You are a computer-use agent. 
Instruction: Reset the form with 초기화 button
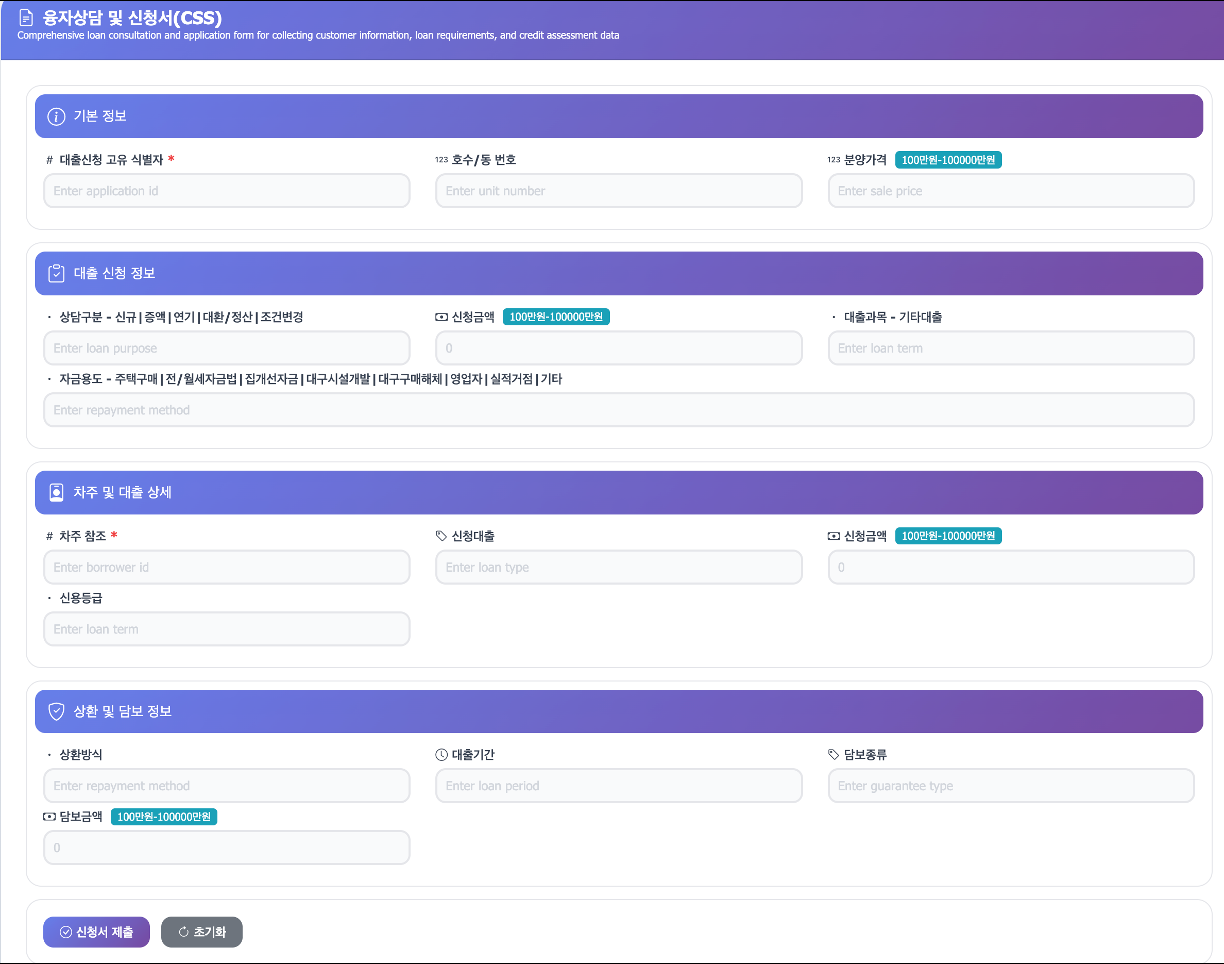[x=202, y=932]
